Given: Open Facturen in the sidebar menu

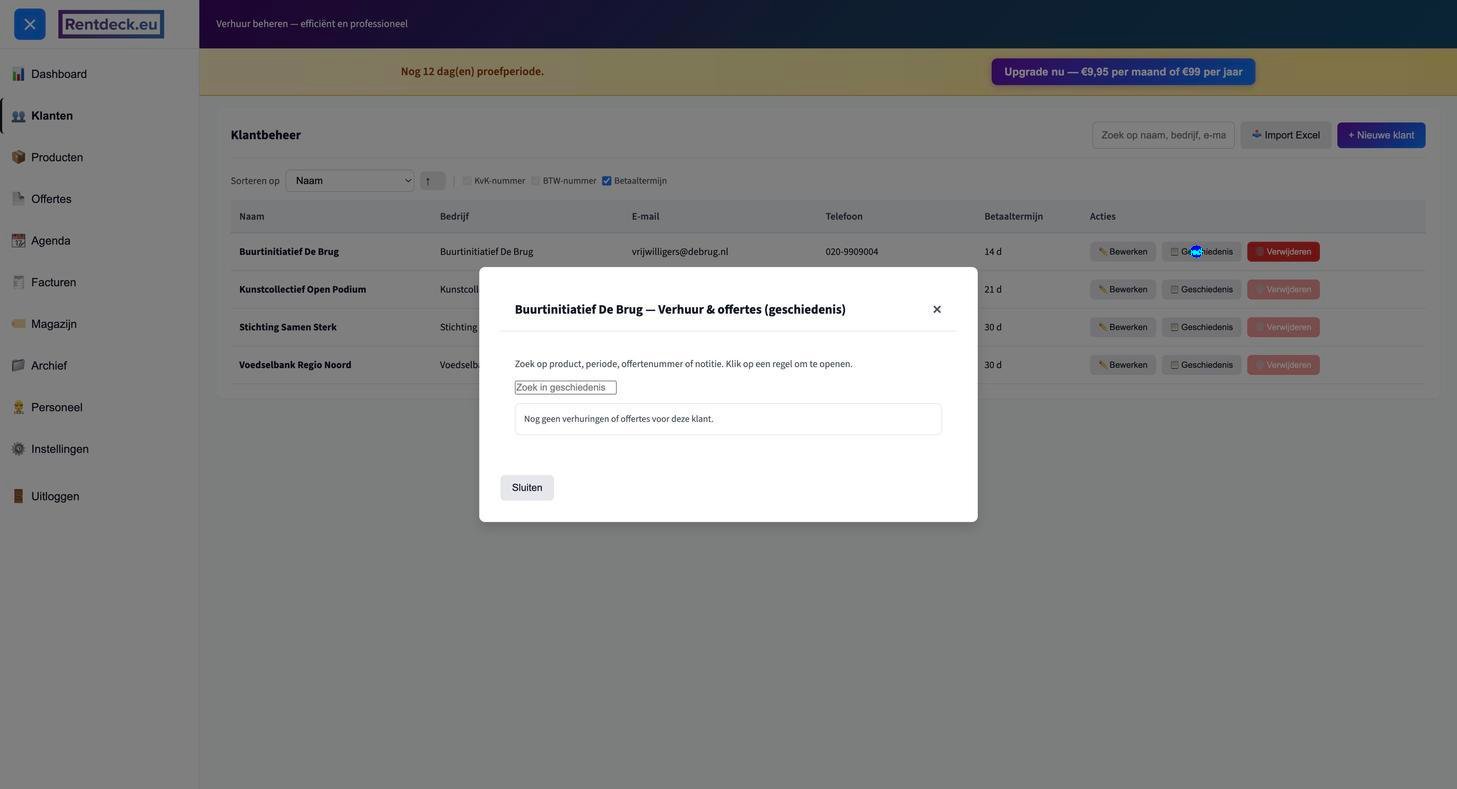Looking at the screenshot, I should point(53,283).
